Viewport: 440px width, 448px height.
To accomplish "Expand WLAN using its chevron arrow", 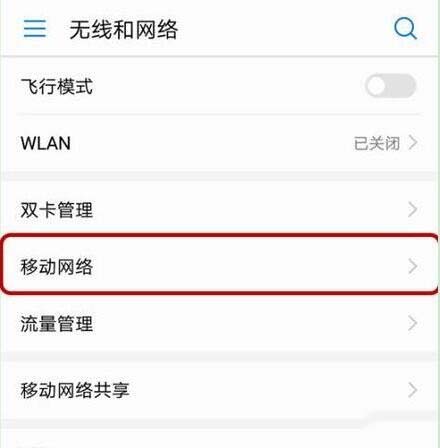I will click(x=413, y=143).
